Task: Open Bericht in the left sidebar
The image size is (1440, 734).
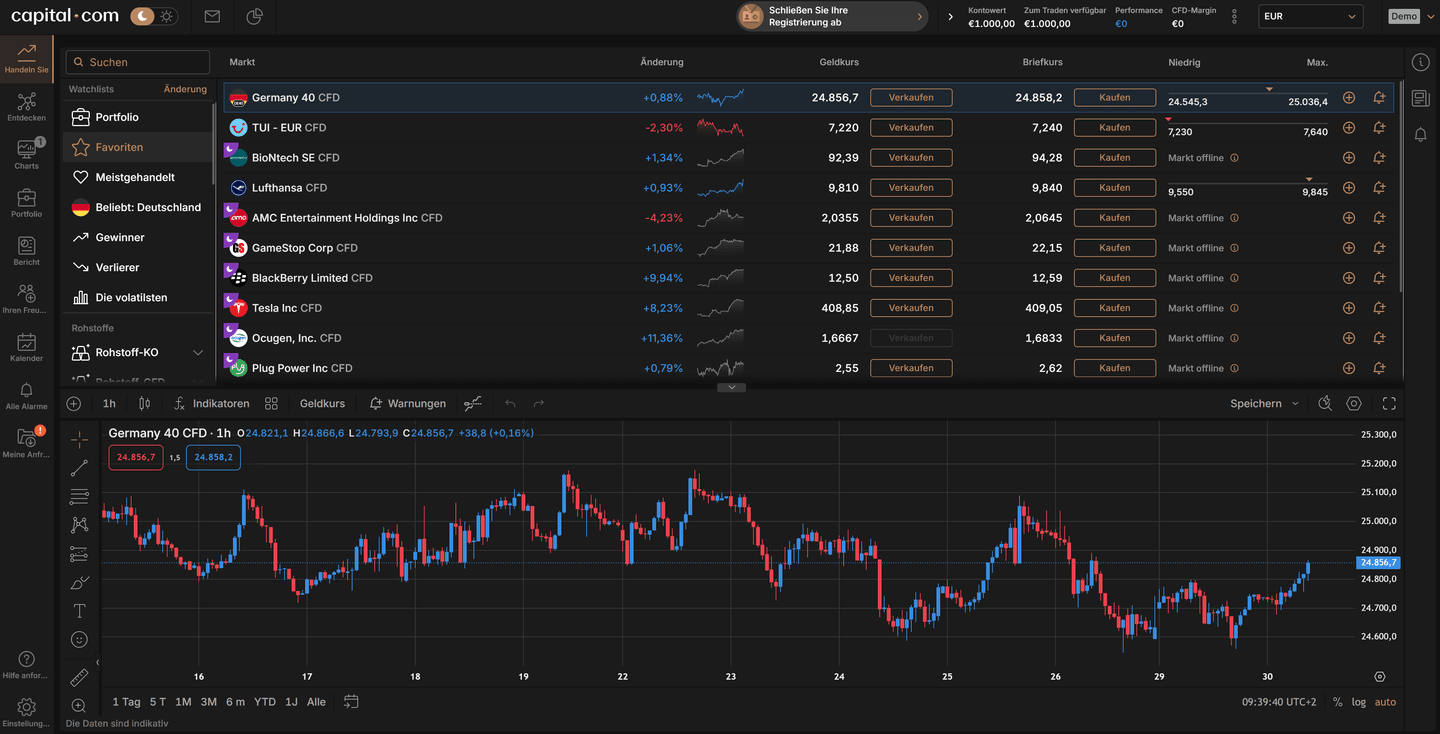Action: coord(27,251)
